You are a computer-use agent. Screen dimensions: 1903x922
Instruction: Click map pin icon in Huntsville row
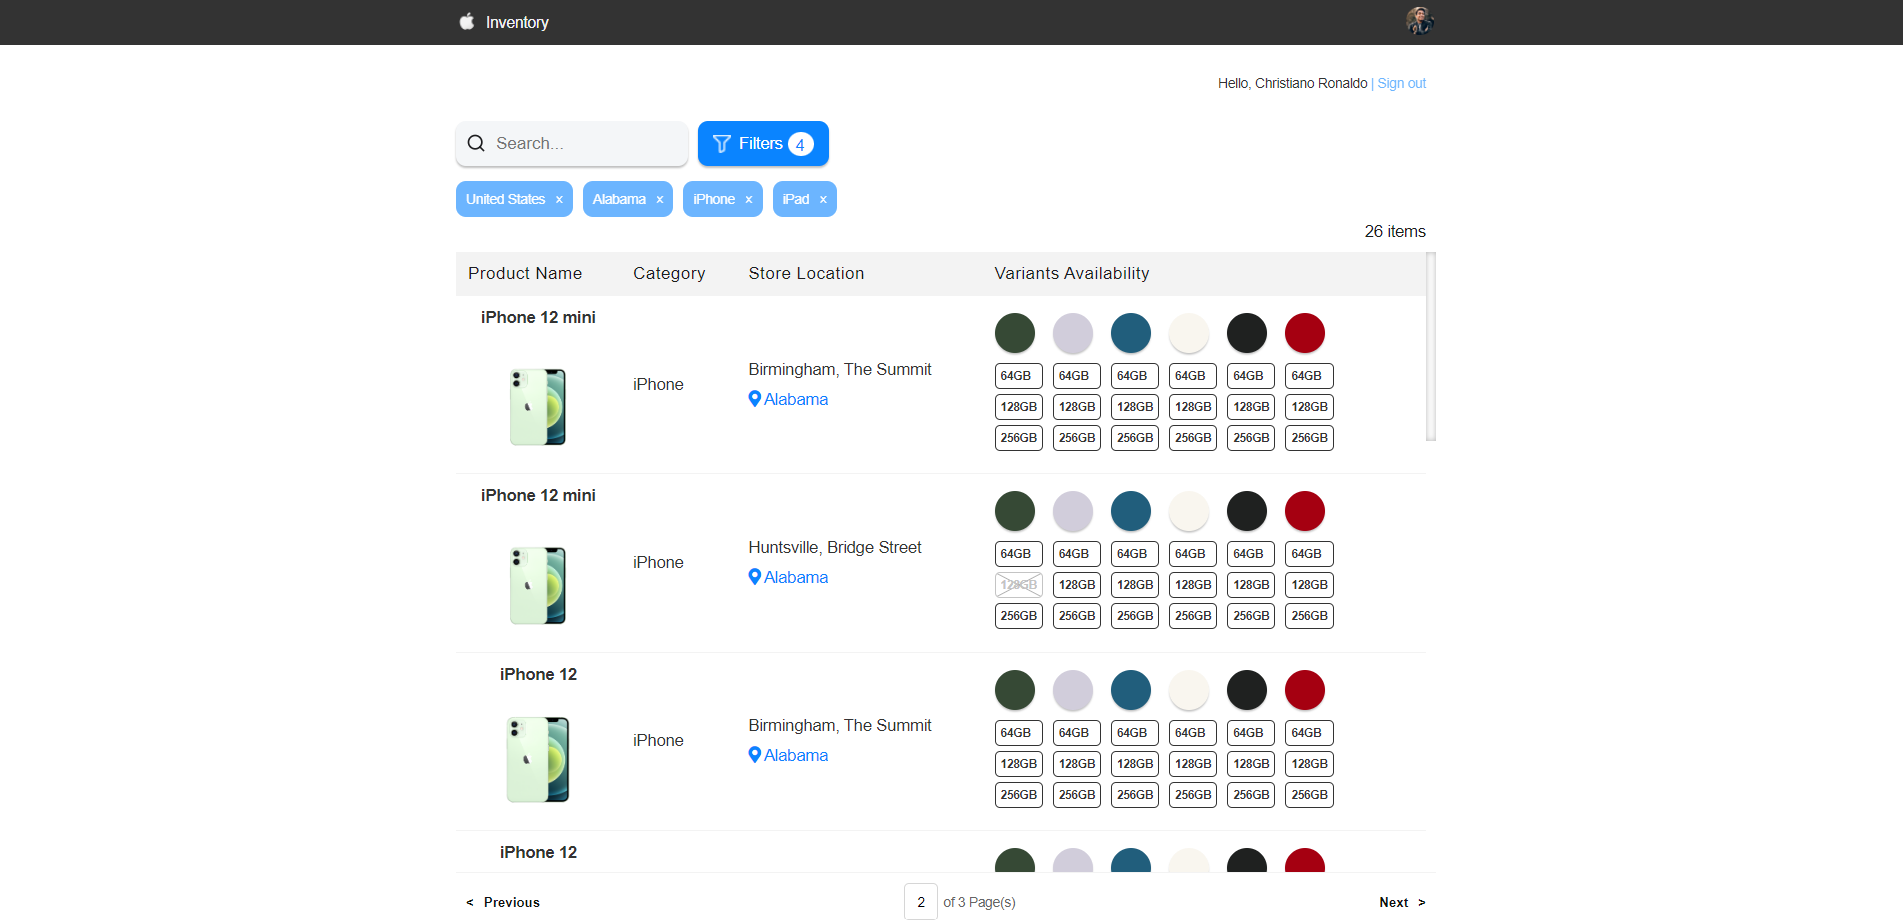click(755, 577)
